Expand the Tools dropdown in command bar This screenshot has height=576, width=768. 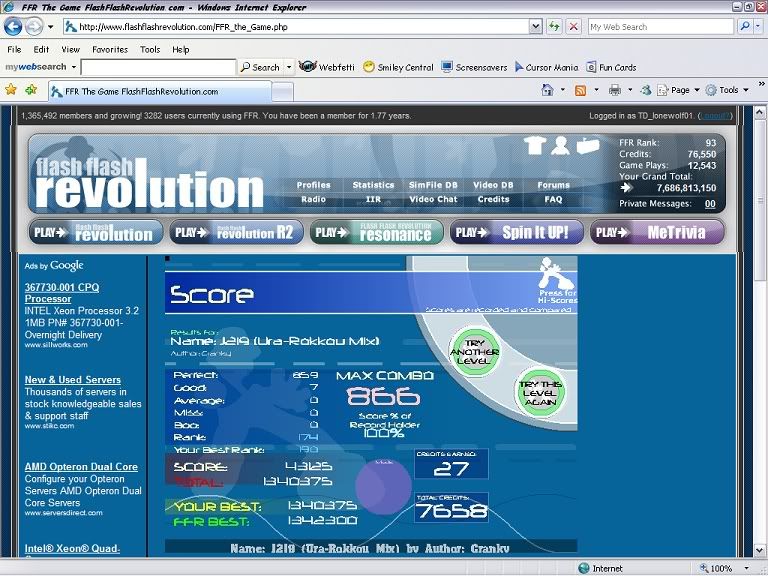727,90
